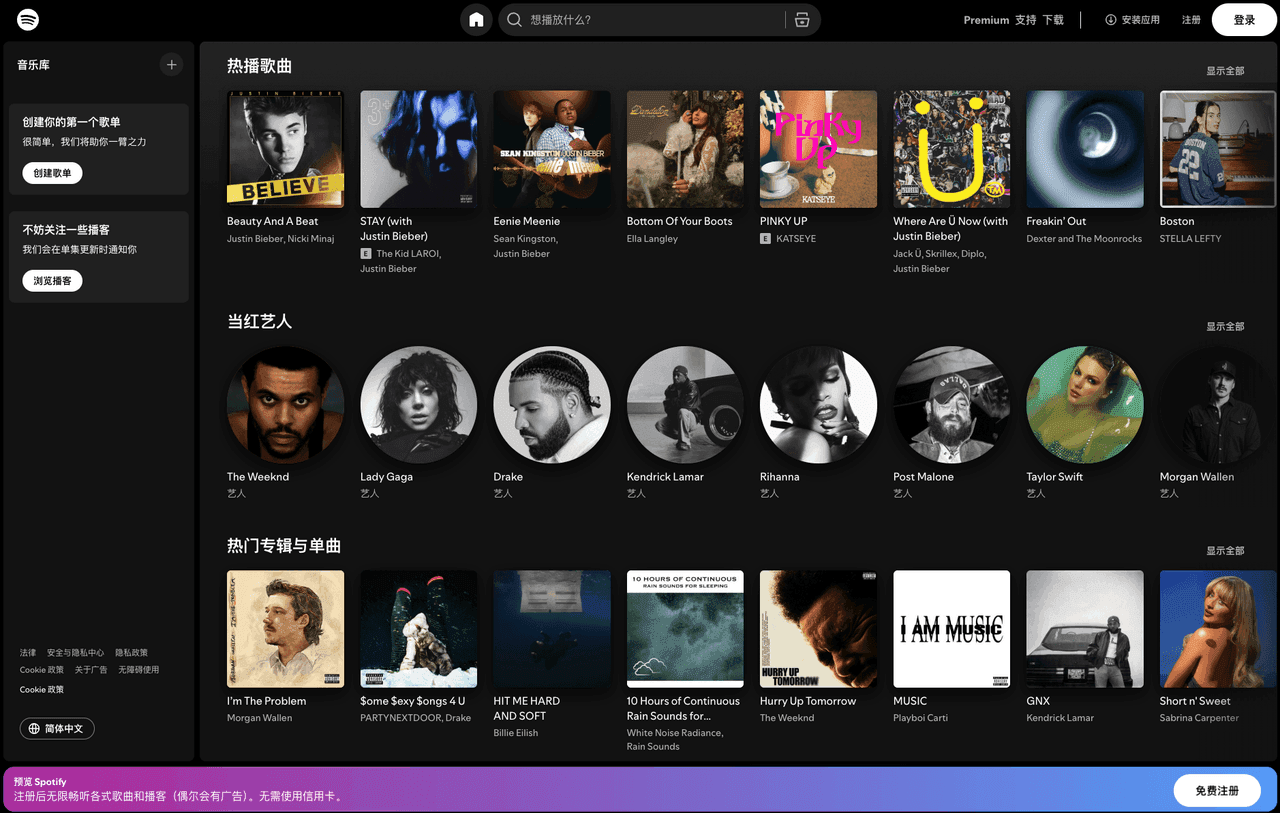Click inside the 想播放什么 search field
Screen dimensions: 1280x813
click(600, 19)
